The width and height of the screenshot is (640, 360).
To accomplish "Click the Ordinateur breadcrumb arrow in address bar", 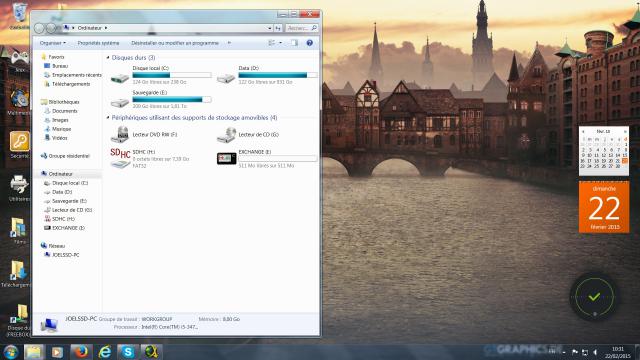I will (106, 28).
